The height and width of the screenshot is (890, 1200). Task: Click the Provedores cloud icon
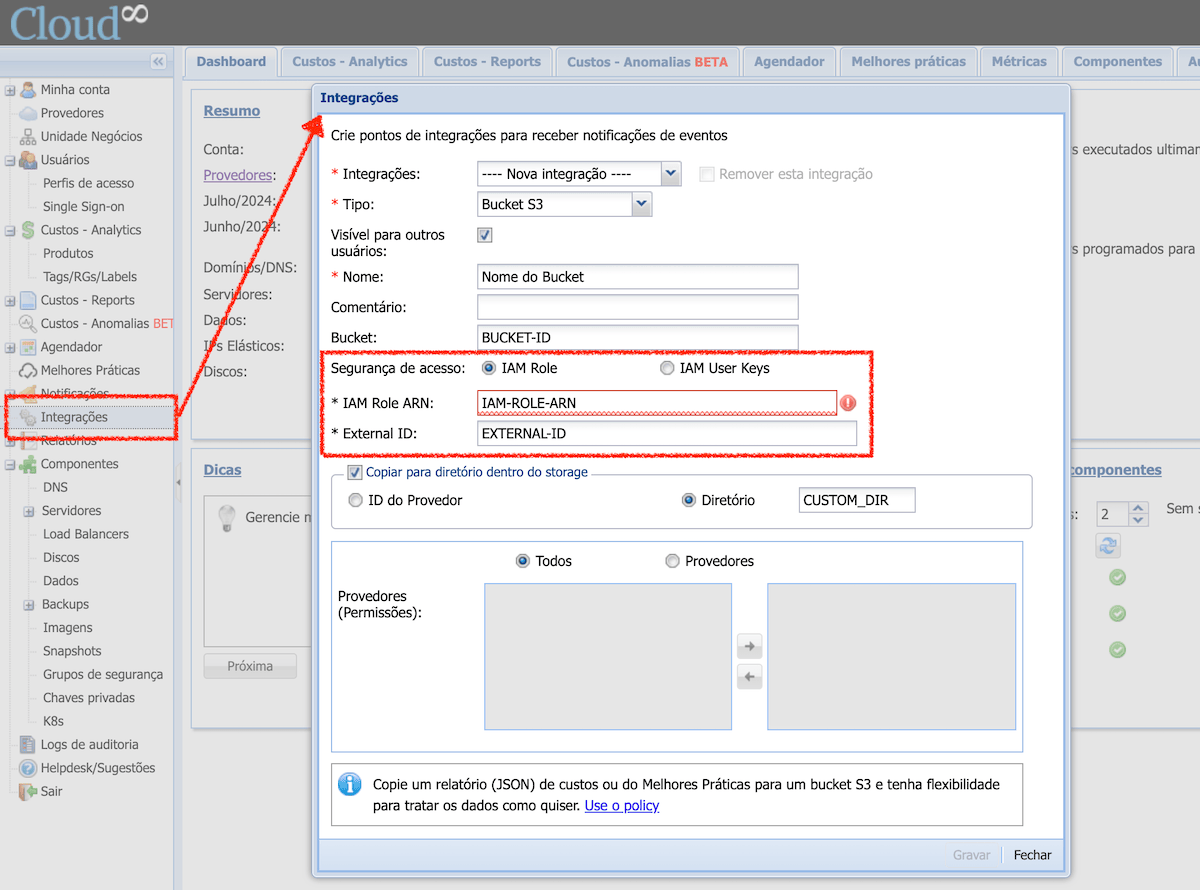pos(28,113)
